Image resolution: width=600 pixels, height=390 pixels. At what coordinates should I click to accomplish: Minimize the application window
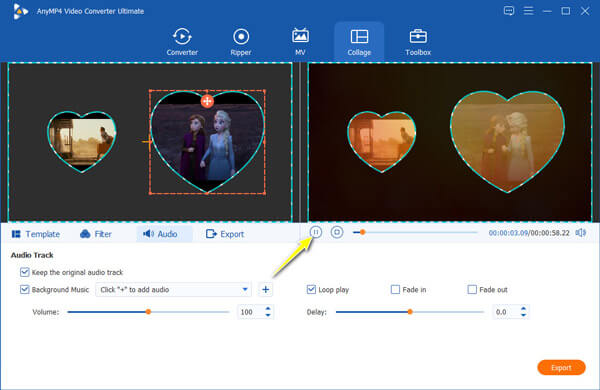(x=547, y=11)
